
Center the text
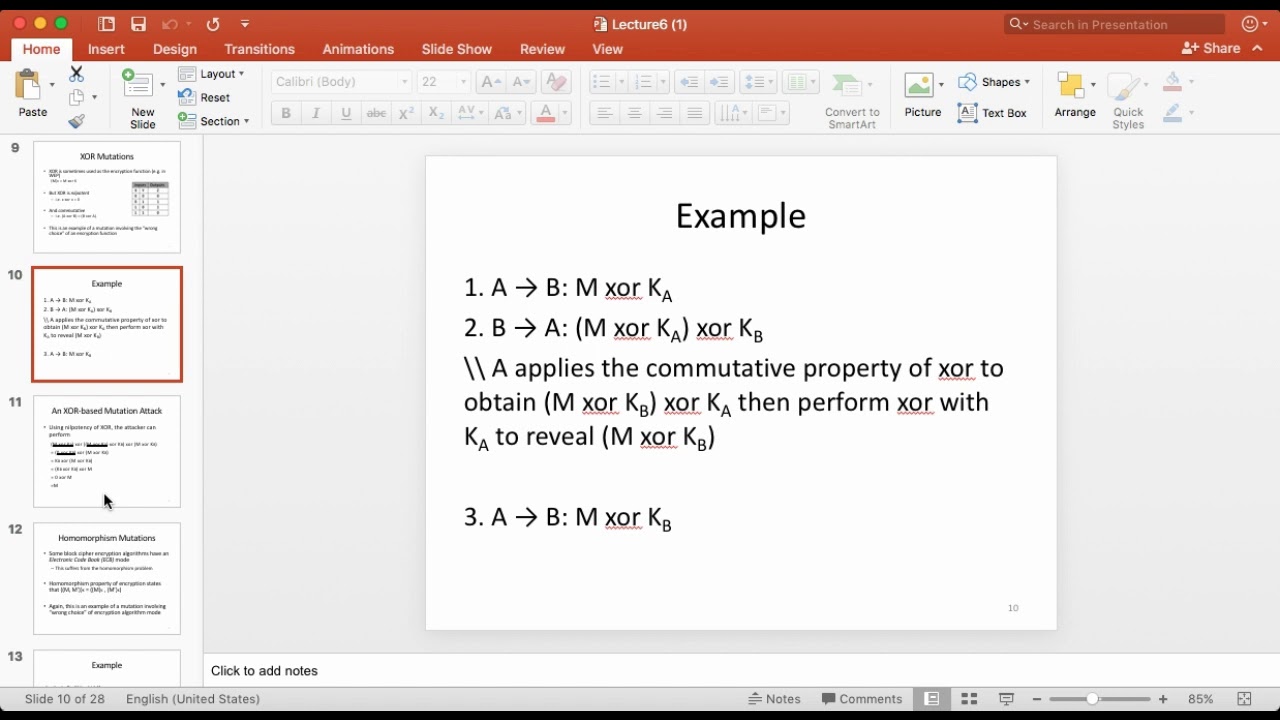coord(634,113)
